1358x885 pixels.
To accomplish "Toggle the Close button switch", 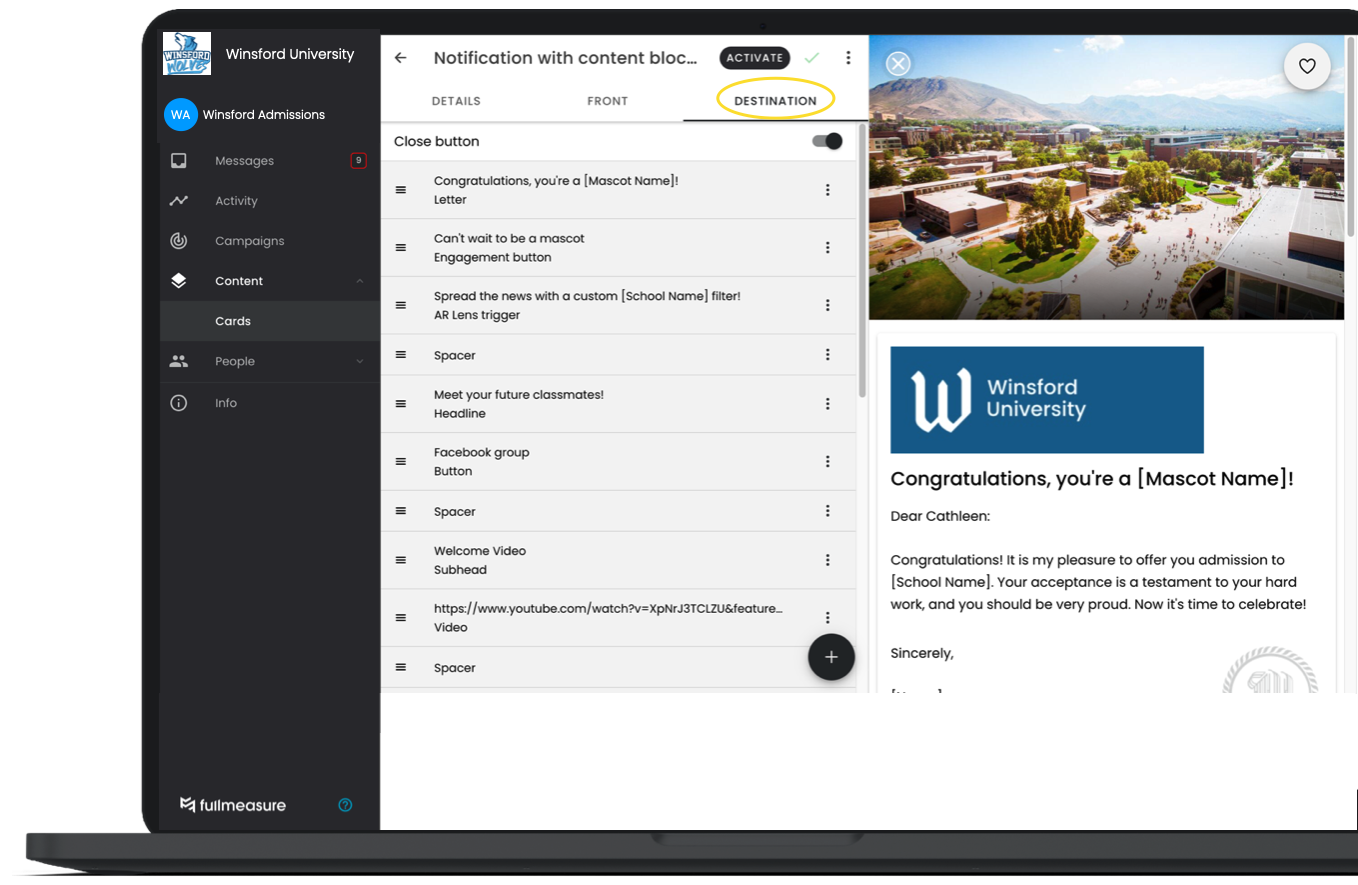I will point(827,141).
